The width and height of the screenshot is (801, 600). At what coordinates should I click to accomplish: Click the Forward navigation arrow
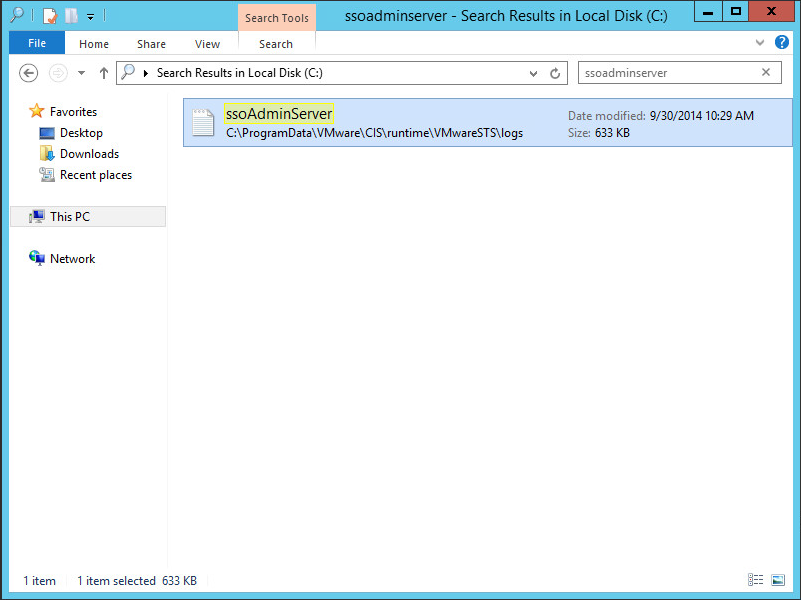58,73
